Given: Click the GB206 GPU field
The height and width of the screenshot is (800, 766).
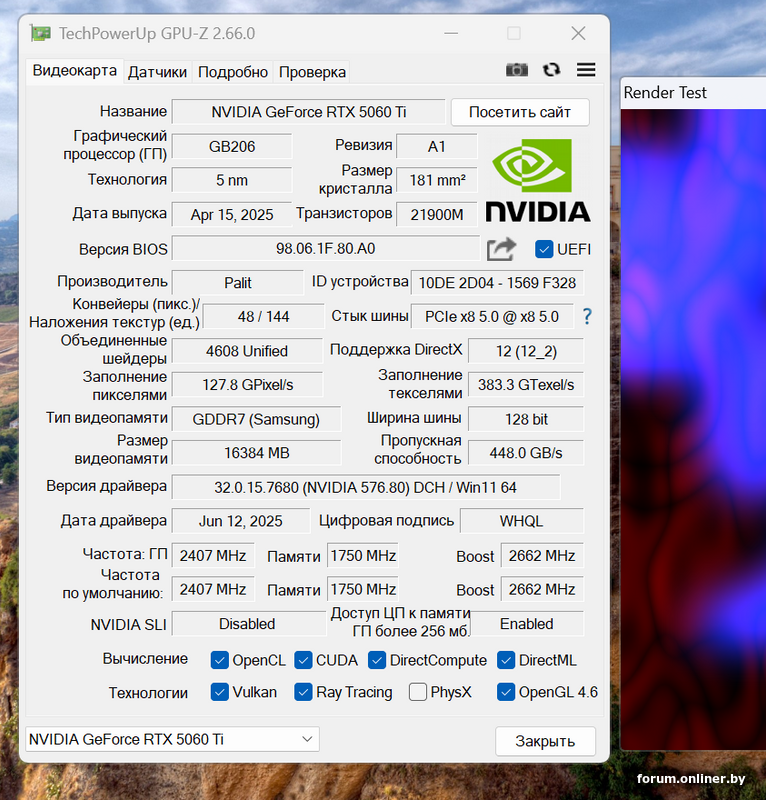Looking at the screenshot, I should (232, 147).
